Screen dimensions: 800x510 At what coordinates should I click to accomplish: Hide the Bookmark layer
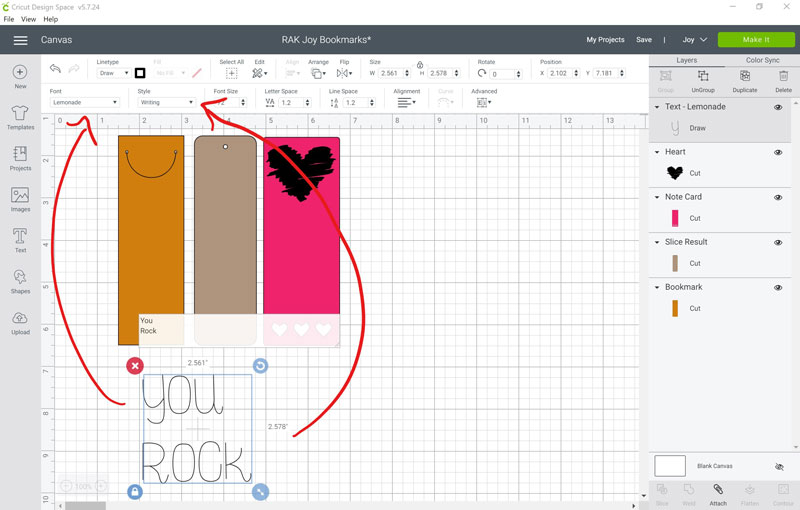tap(778, 288)
